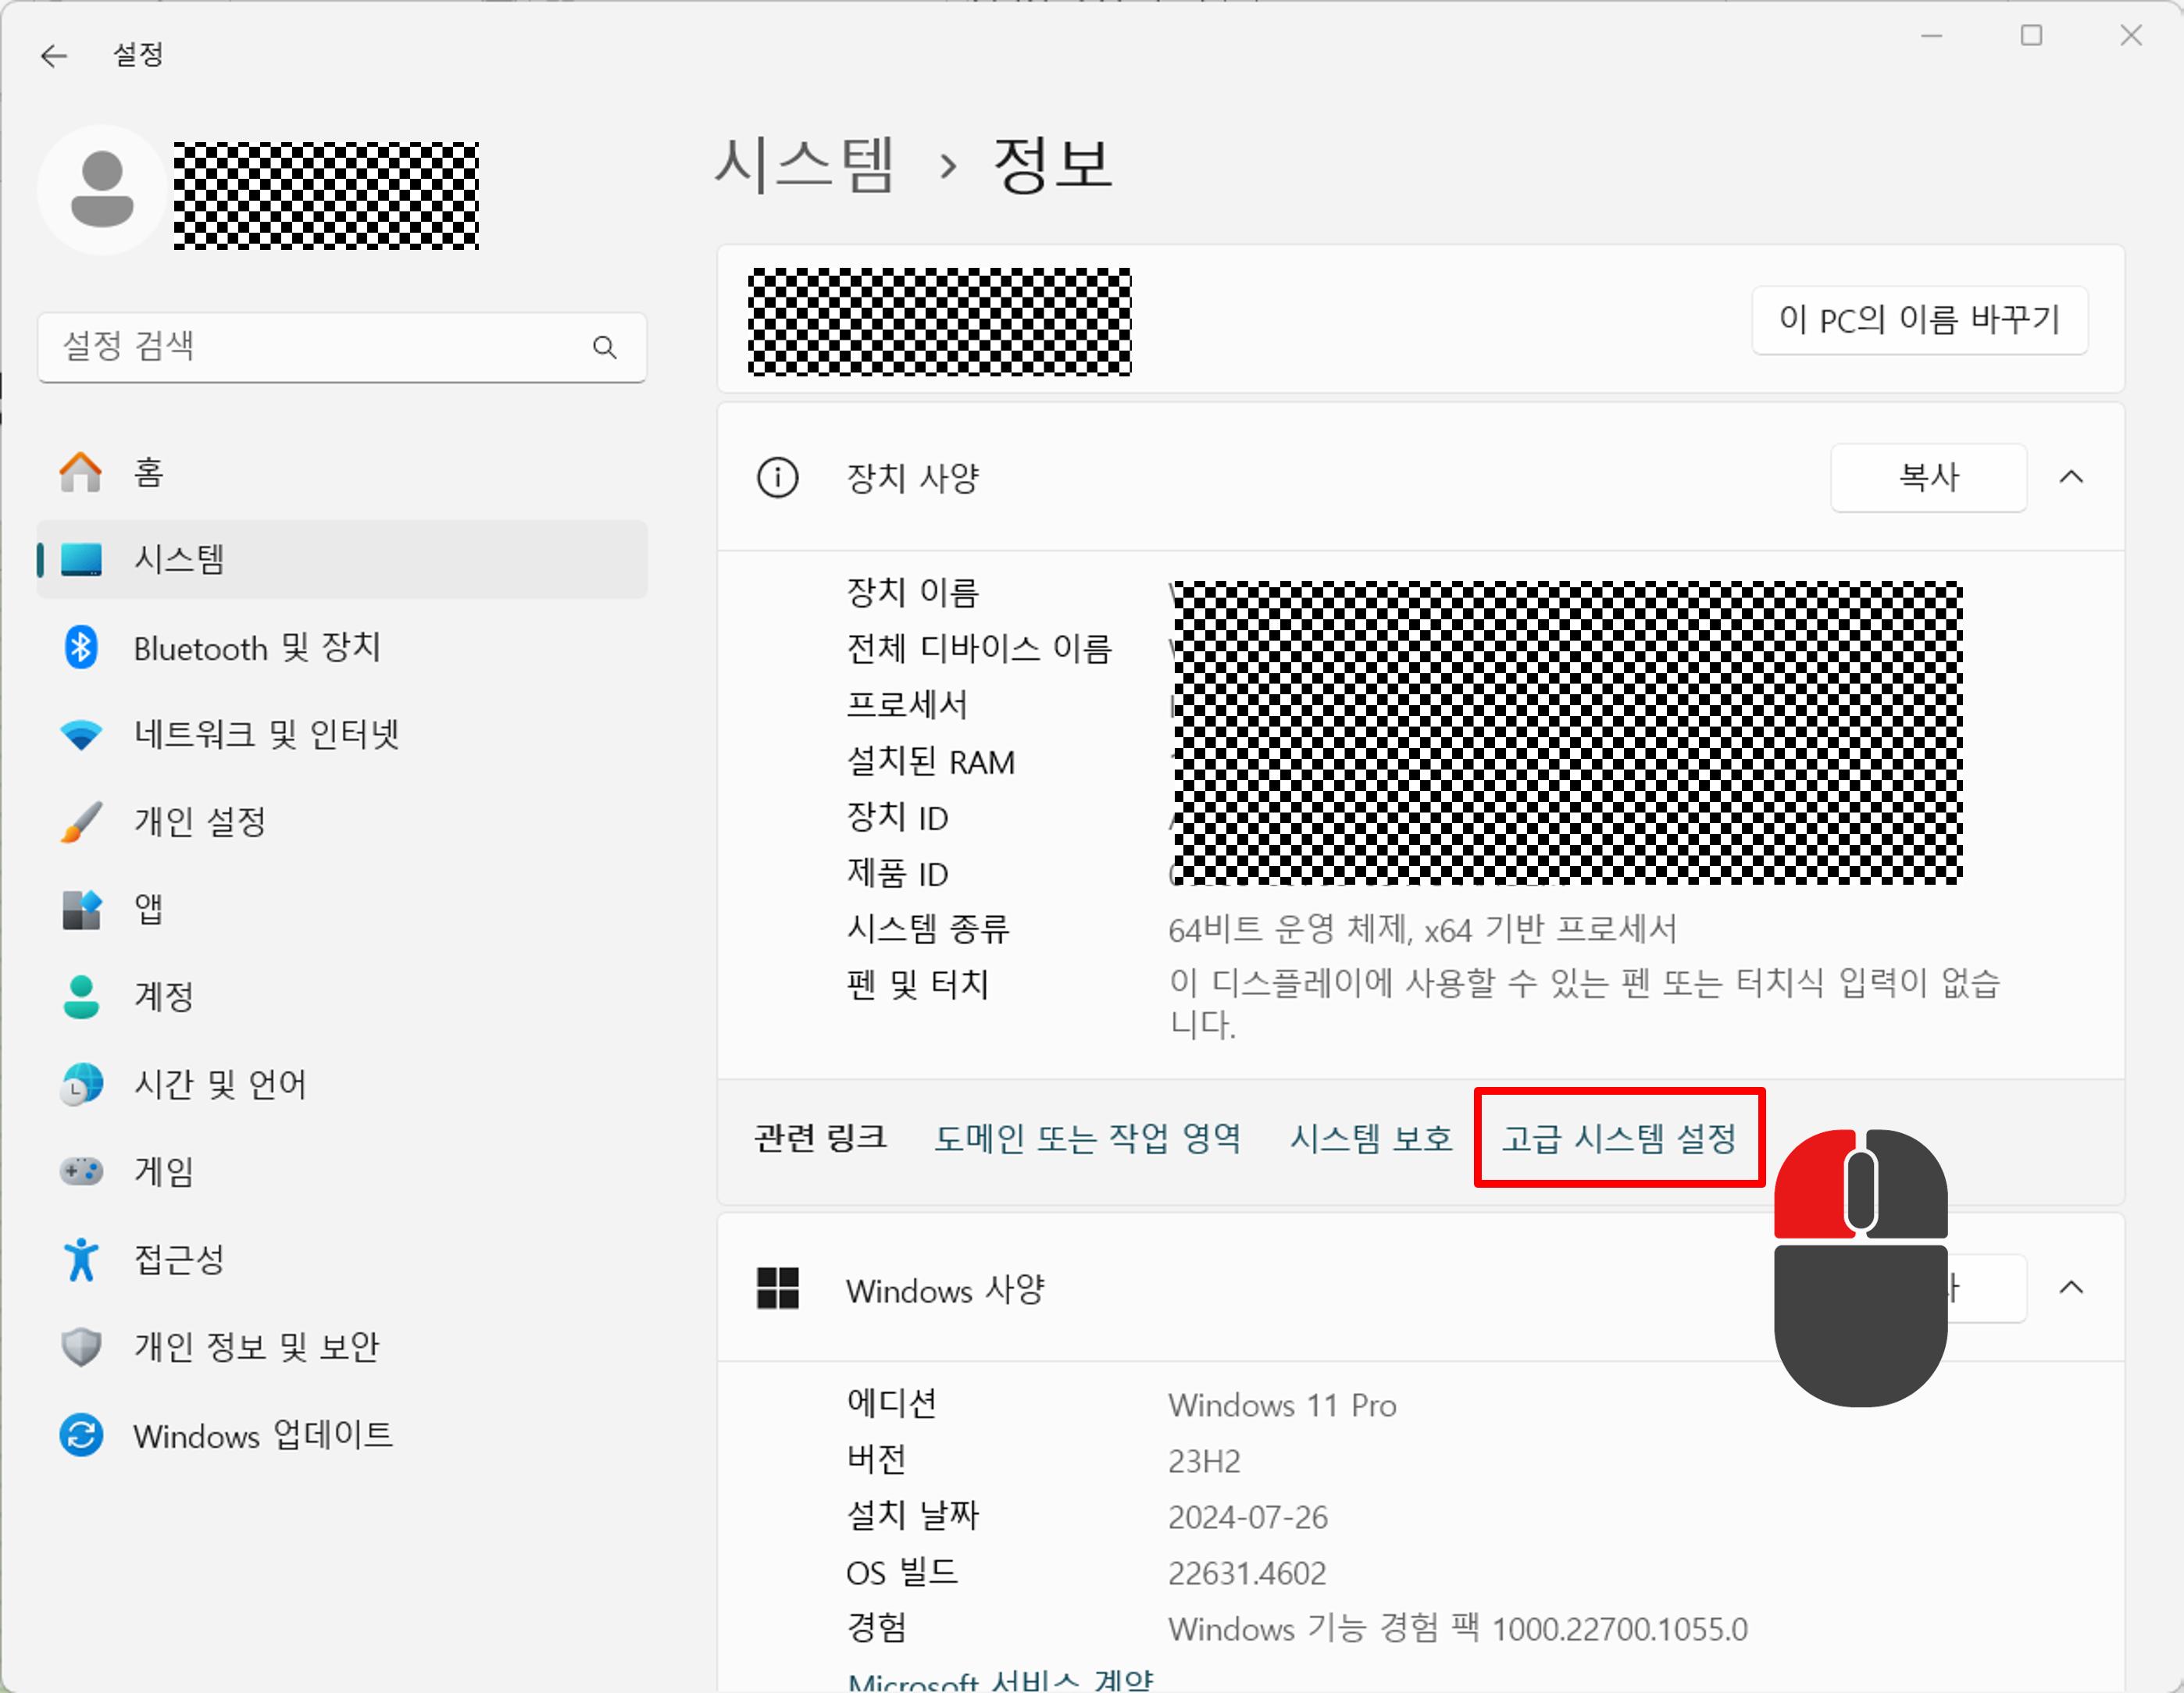
Task: Click the 개인 정보 및 보안 shield icon
Action: click(81, 1347)
